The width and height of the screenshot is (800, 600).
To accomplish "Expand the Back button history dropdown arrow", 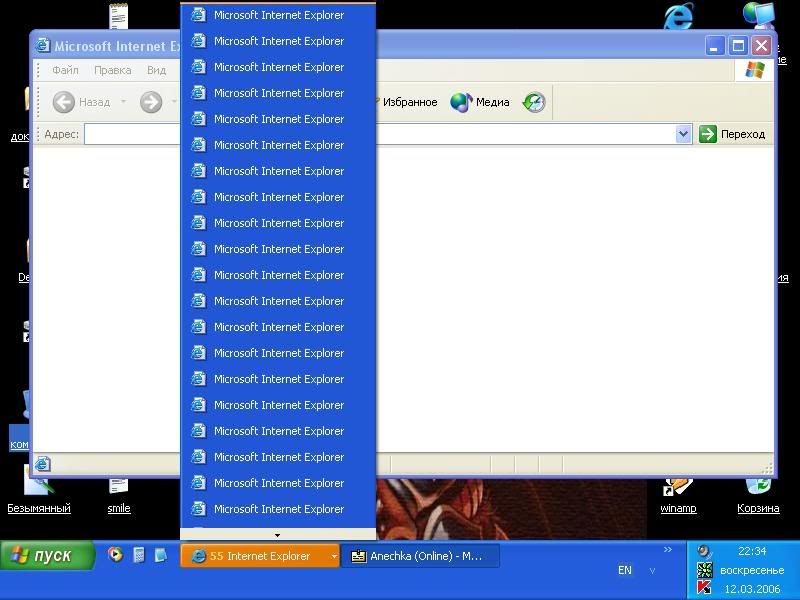I will point(123,102).
